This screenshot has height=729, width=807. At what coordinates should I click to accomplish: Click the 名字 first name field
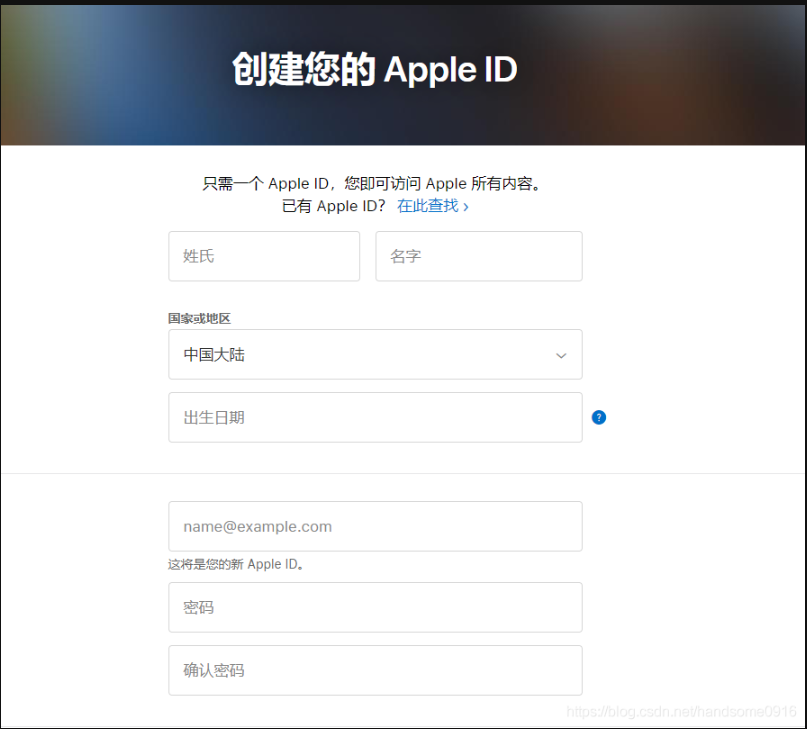479,256
